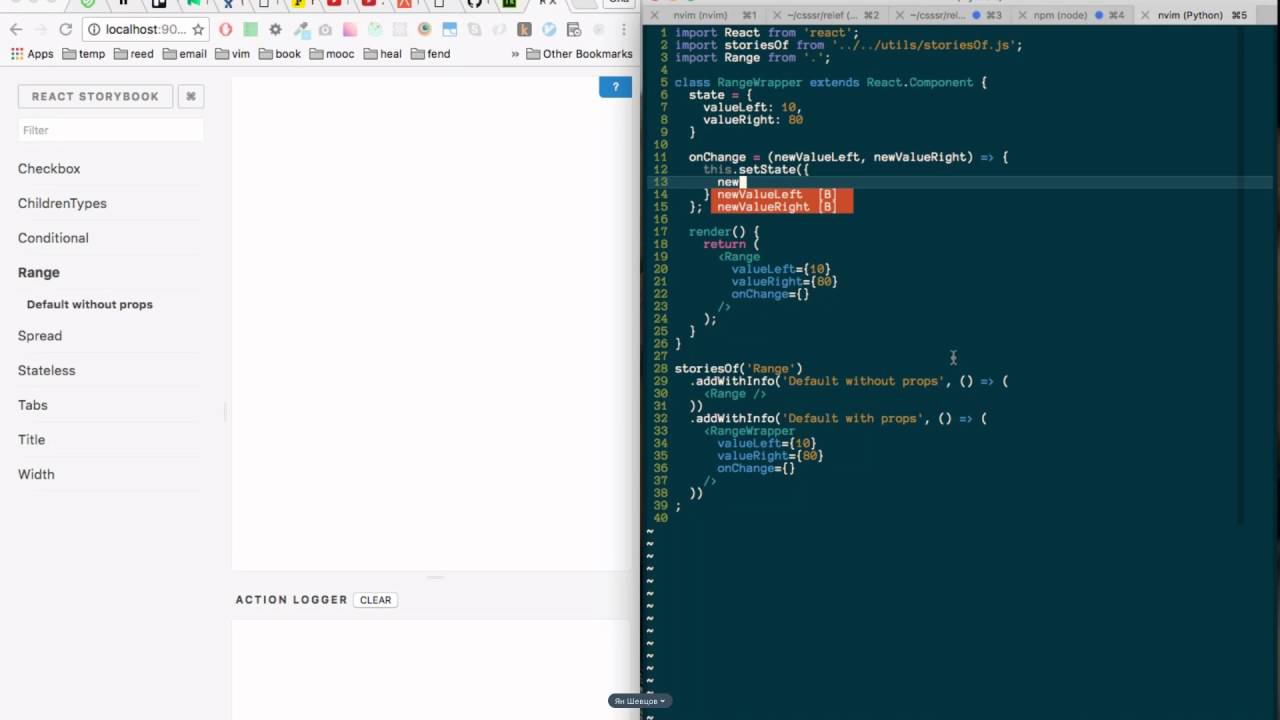
Task: Open Other Bookmarks folder
Action: (579, 54)
